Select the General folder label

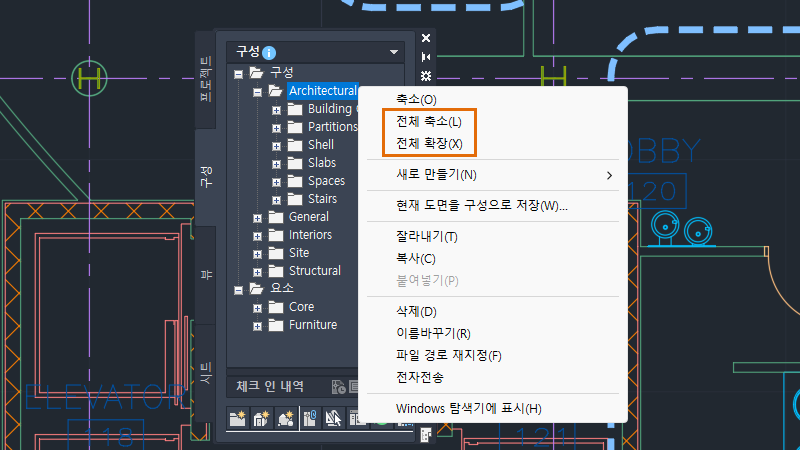[x=308, y=216]
